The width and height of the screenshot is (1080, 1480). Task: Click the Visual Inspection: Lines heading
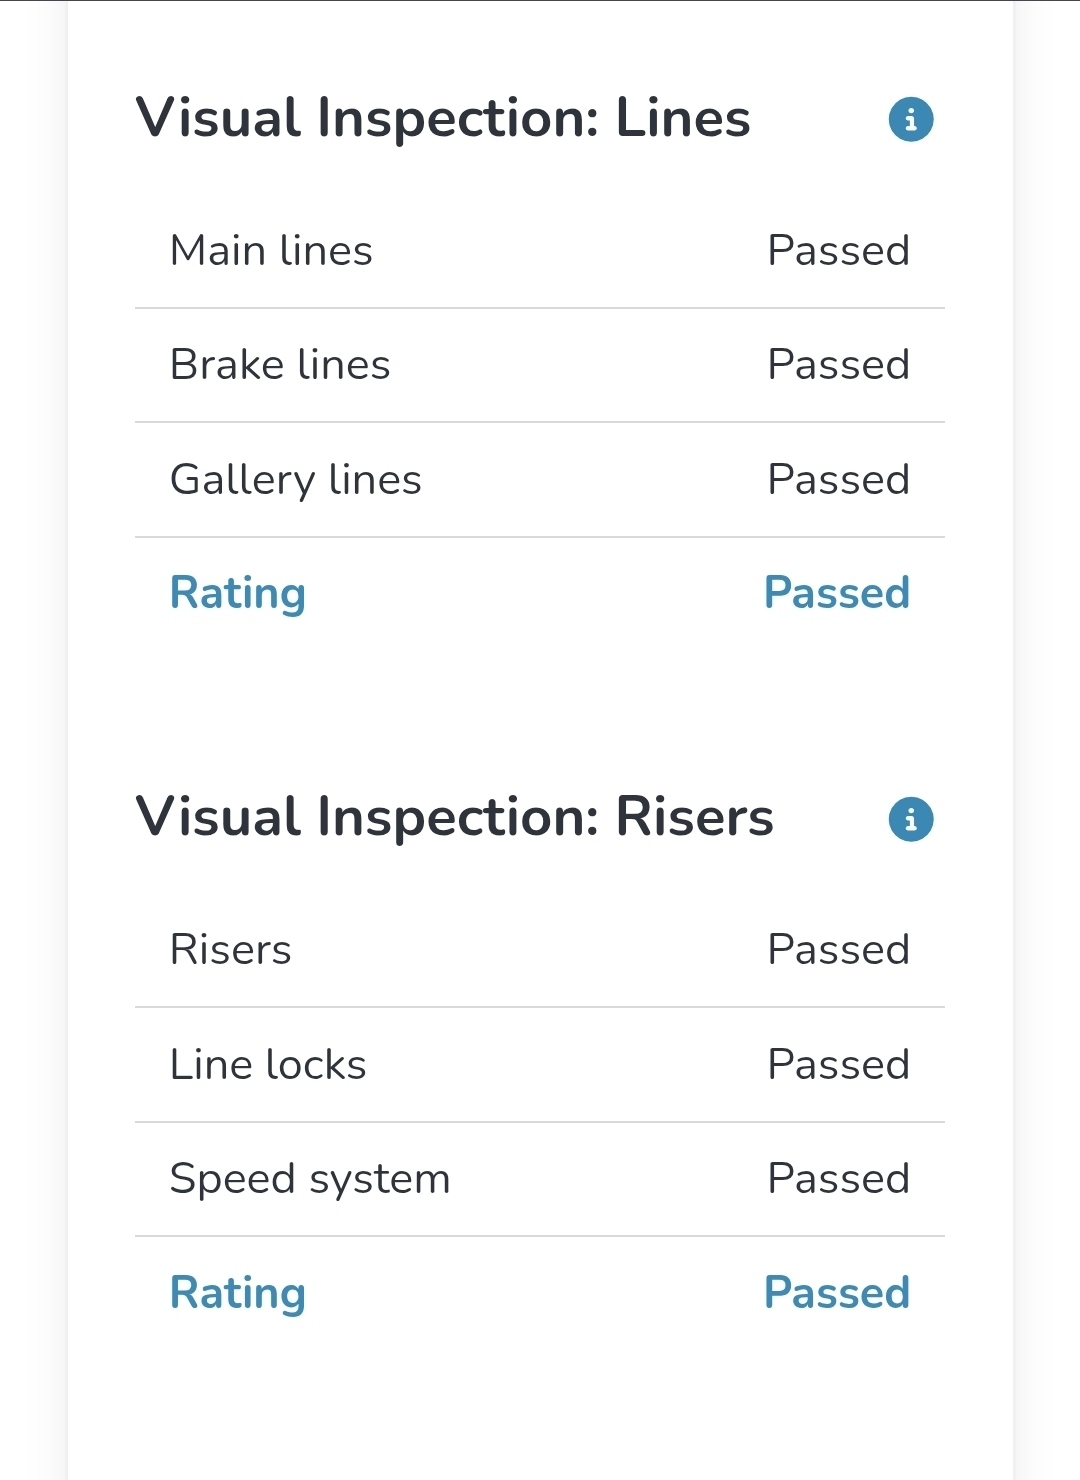443,119
